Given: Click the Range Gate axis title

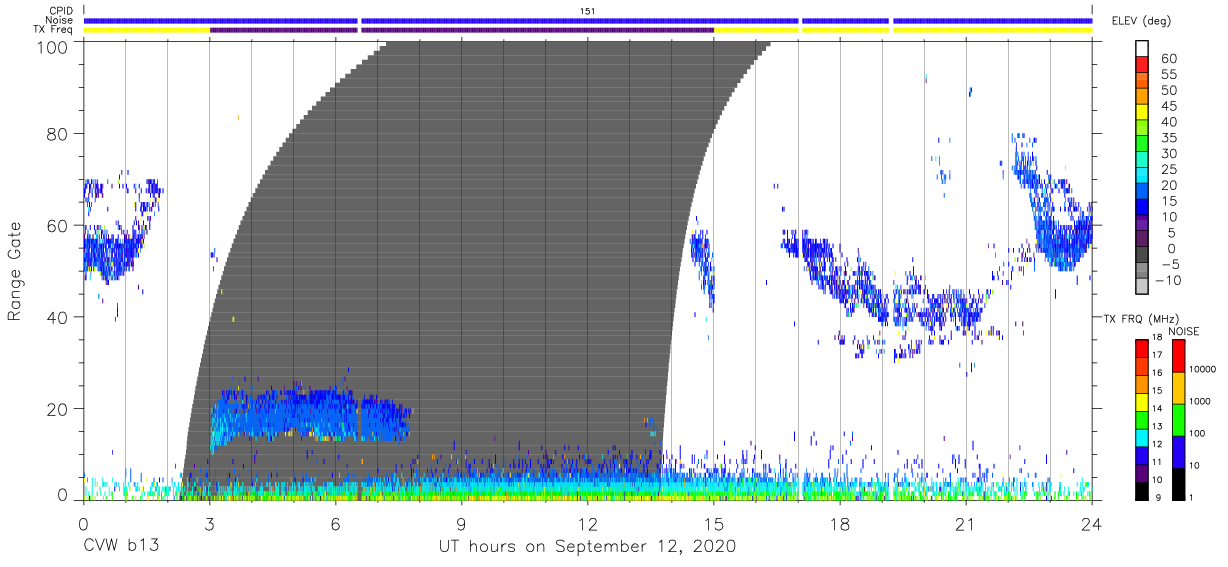Looking at the screenshot, I should pyautogui.click(x=15, y=271).
